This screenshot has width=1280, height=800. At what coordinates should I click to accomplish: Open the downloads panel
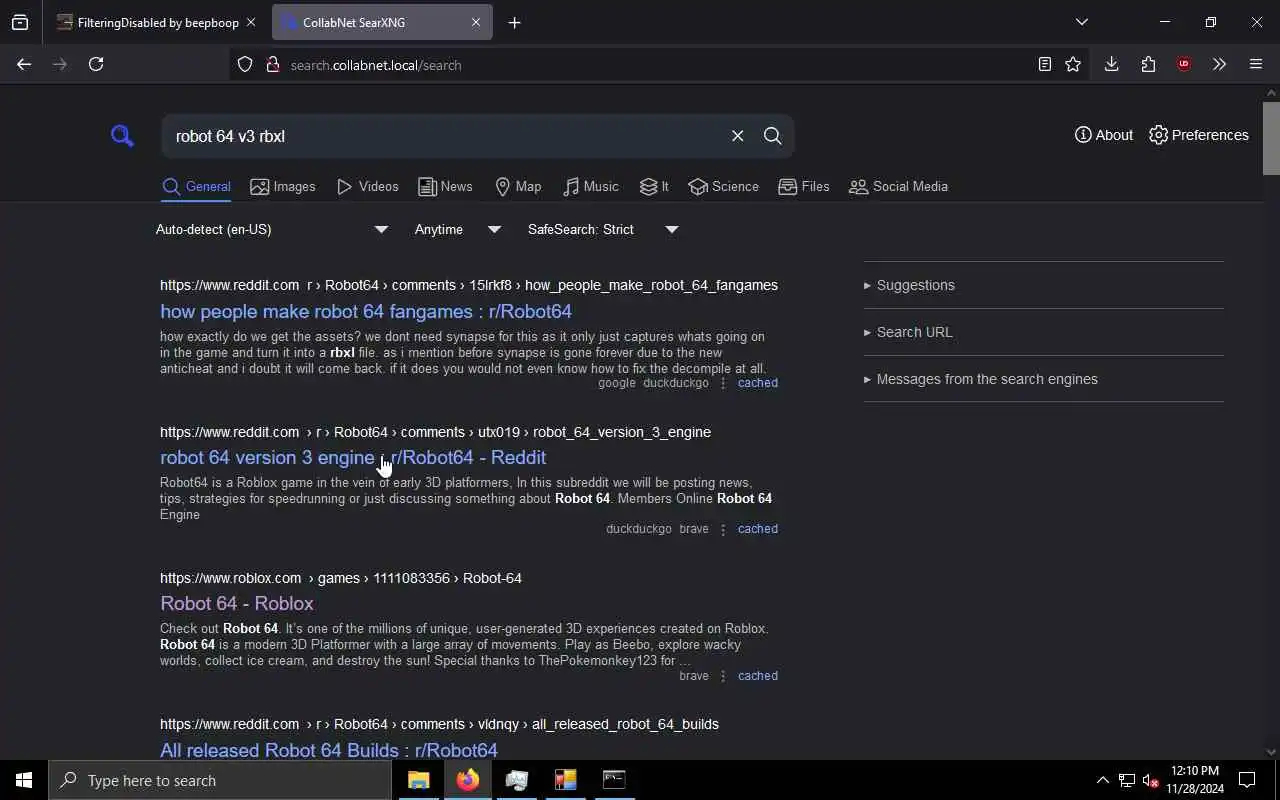pos(1111,64)
